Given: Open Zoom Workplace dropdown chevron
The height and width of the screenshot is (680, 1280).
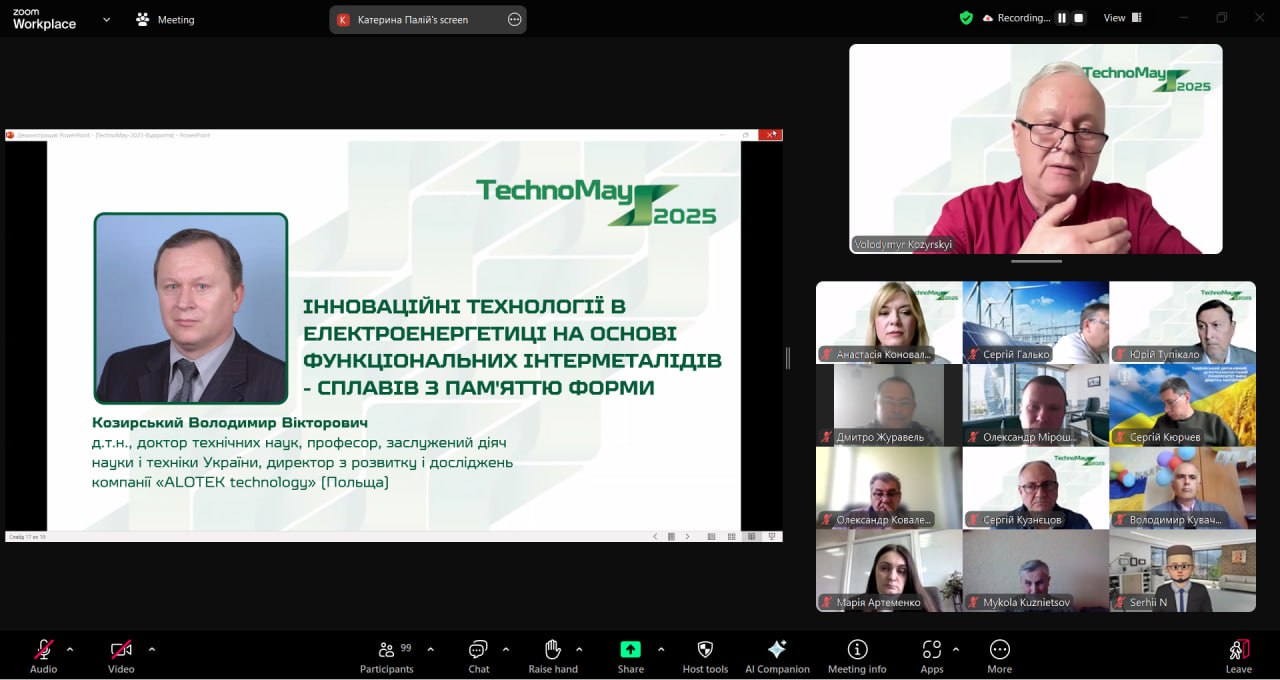Looking at the screenshot, I should point(107,19).
